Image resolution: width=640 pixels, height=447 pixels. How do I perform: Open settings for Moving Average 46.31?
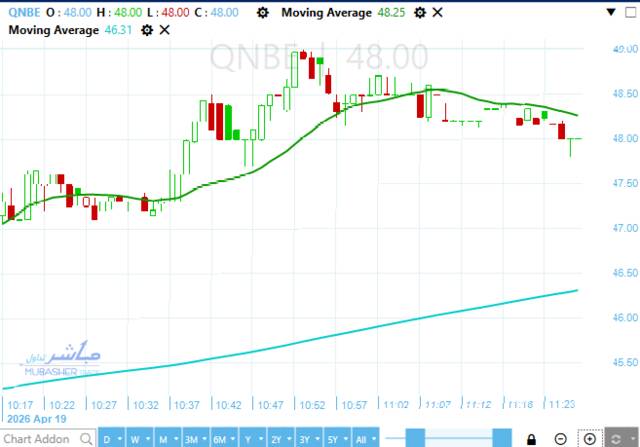point(147,30)
